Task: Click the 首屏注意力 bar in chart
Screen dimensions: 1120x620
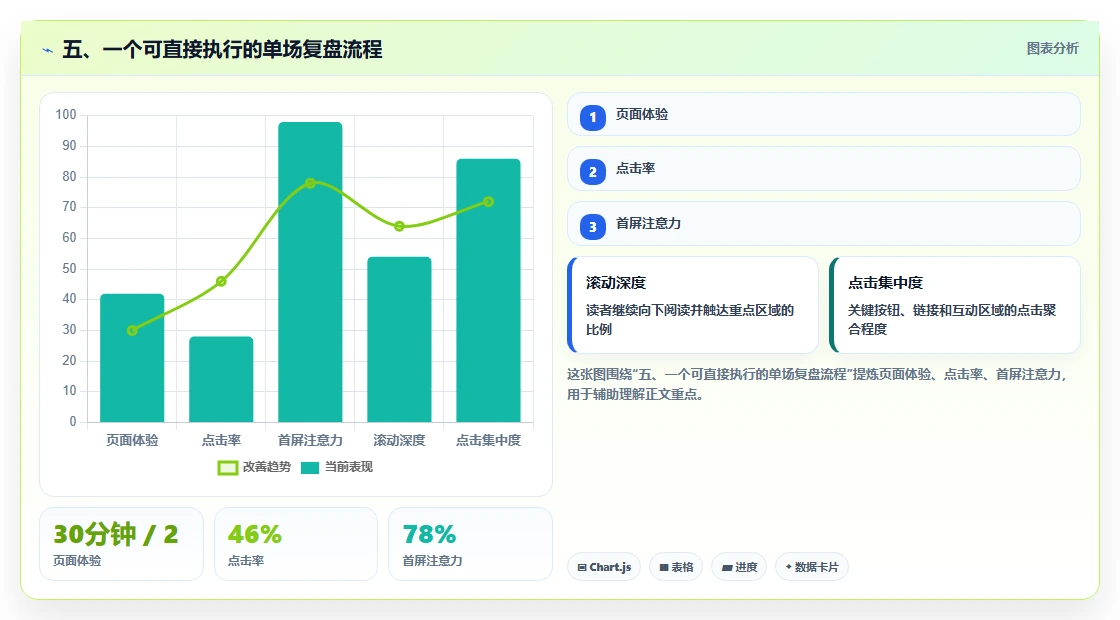Action: click(x=310, y=272)
